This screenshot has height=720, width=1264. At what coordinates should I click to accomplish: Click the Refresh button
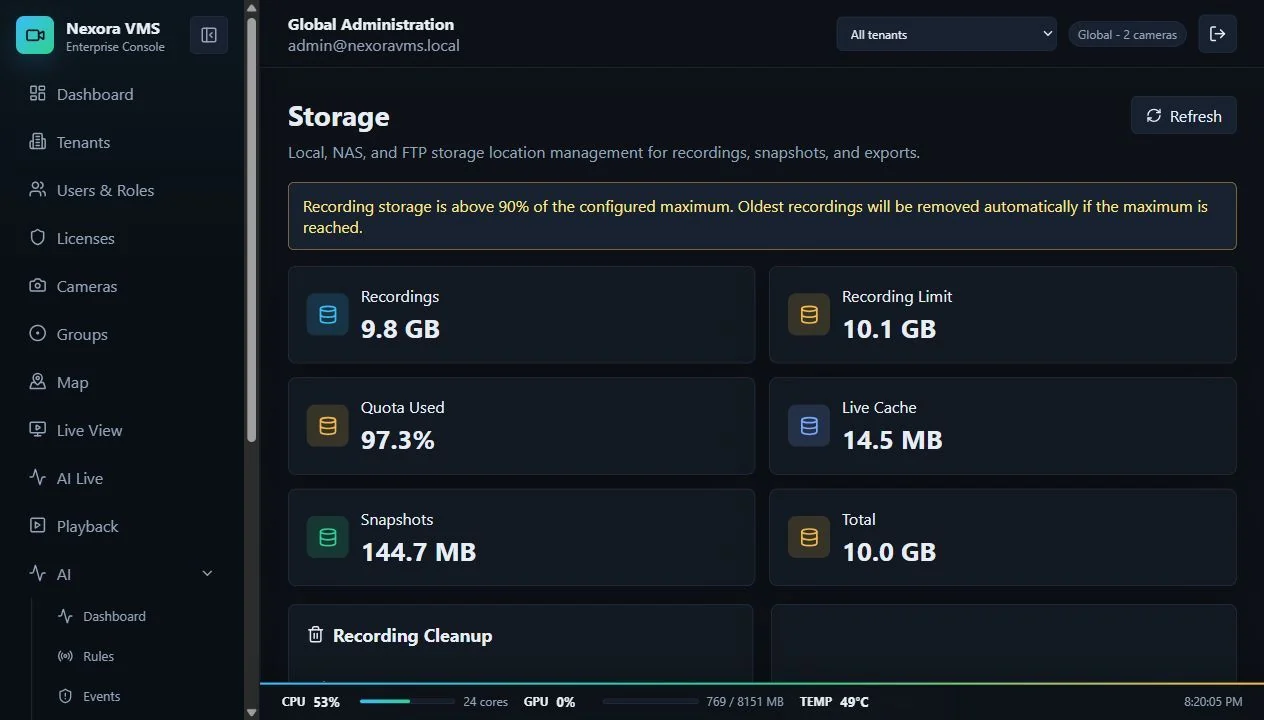point(1184,116)
